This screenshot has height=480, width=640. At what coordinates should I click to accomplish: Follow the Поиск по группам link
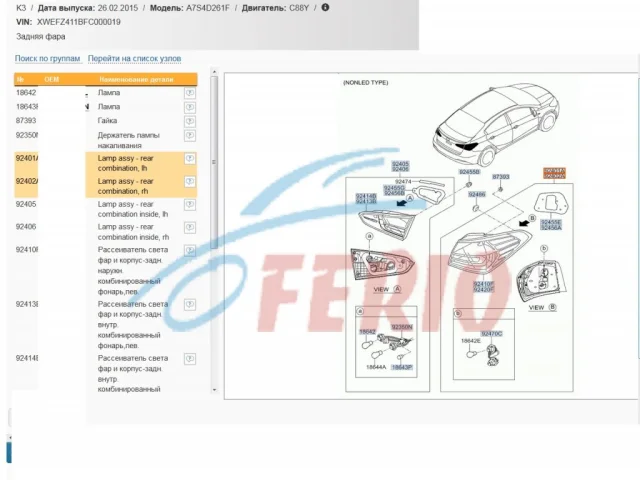[x=47, y=59]
